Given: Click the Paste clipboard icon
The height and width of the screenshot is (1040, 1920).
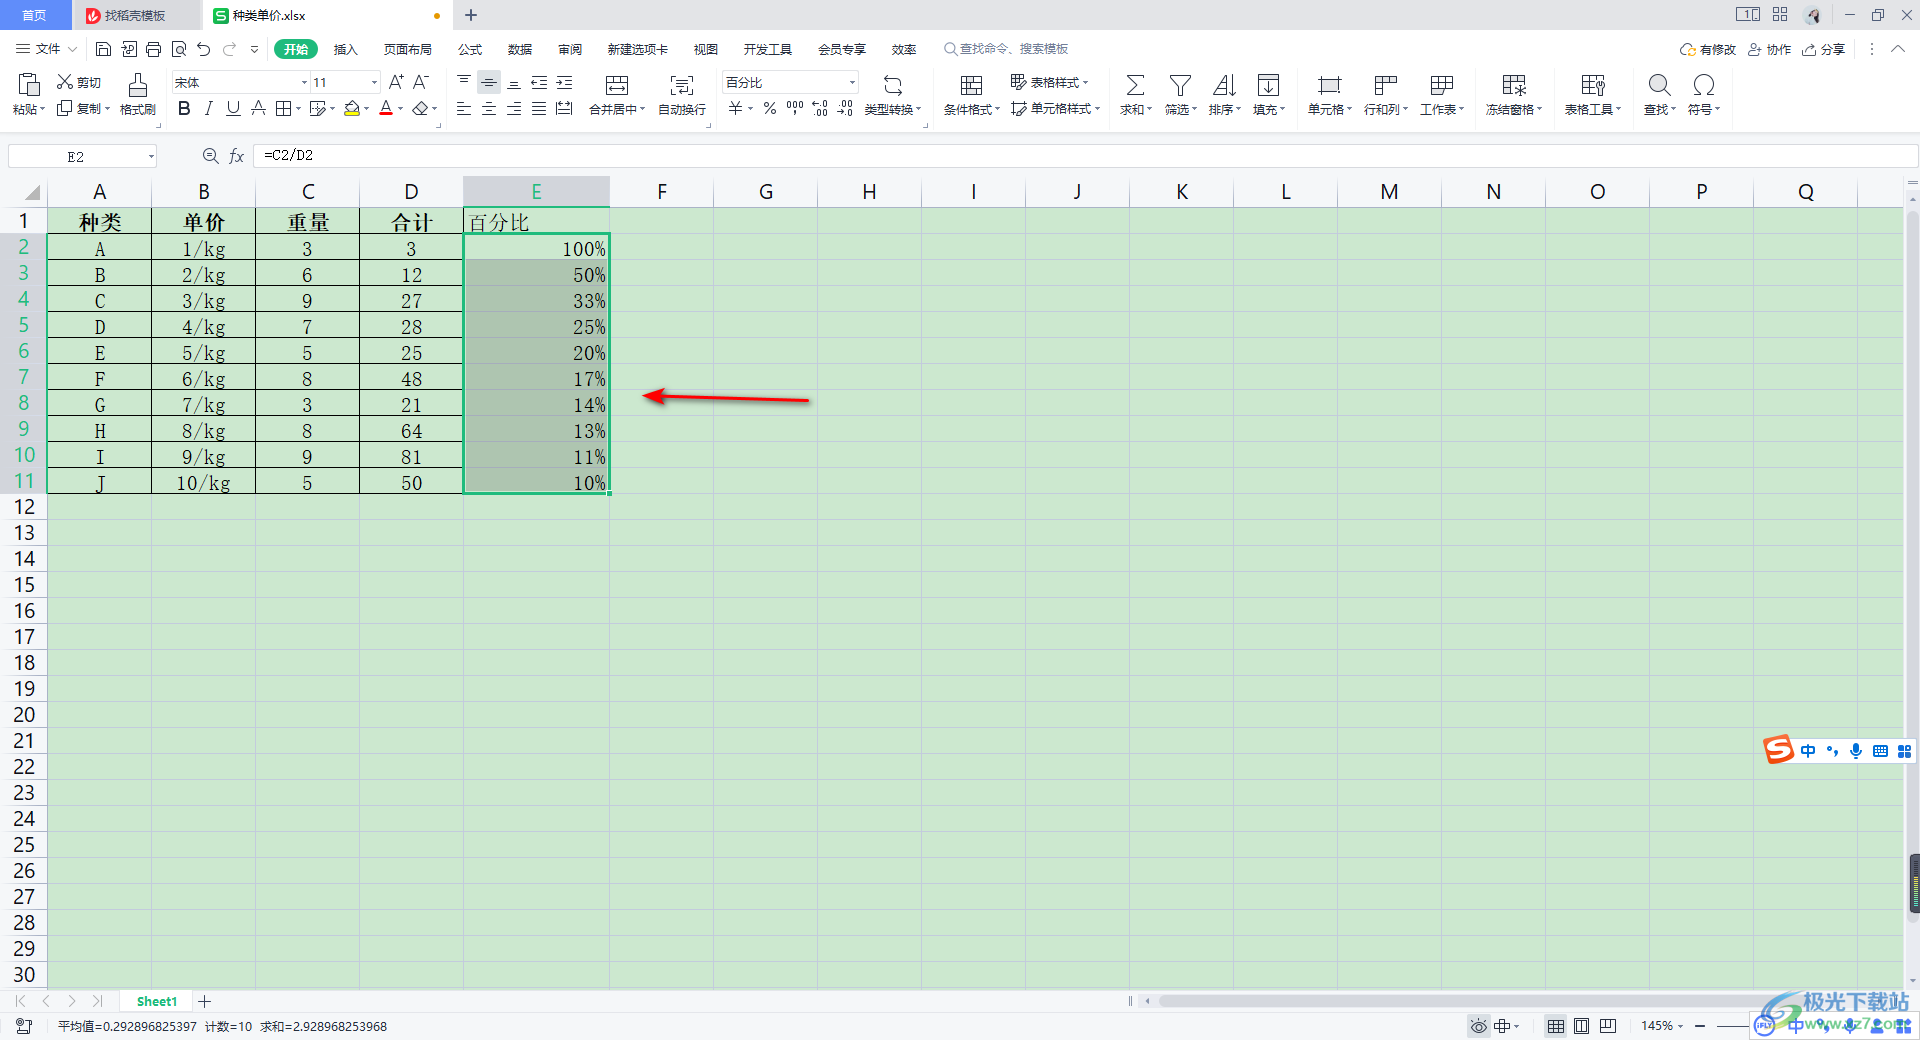Looking at the screenshot, I should [x=29, y=85].
